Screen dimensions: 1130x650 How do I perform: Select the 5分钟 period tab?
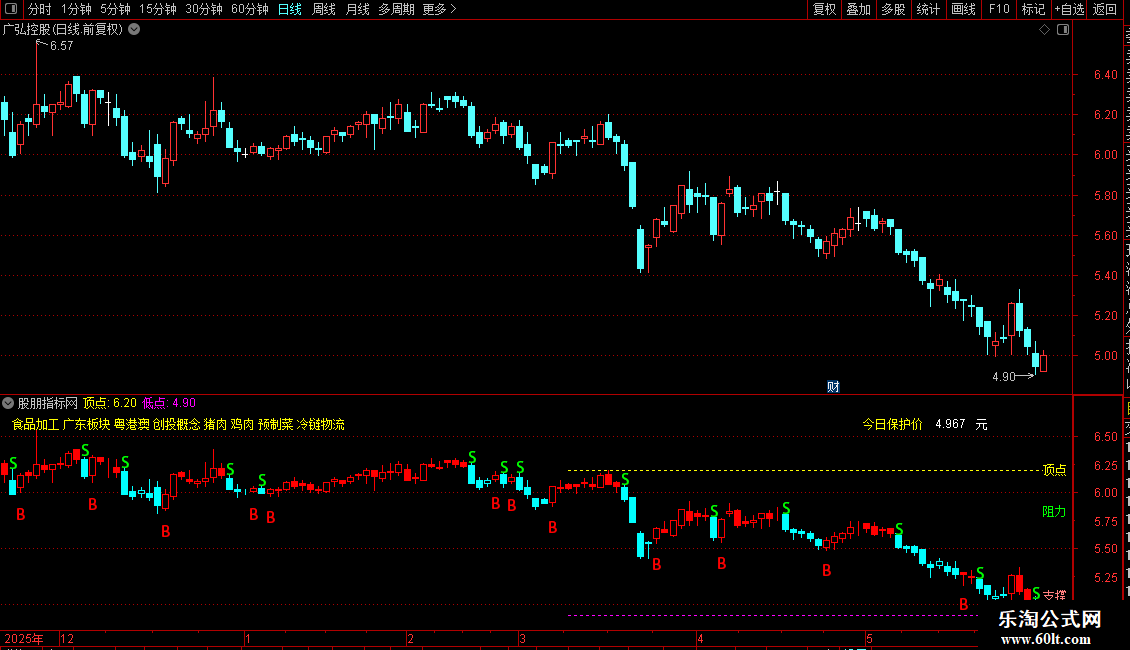click(115, 9)
